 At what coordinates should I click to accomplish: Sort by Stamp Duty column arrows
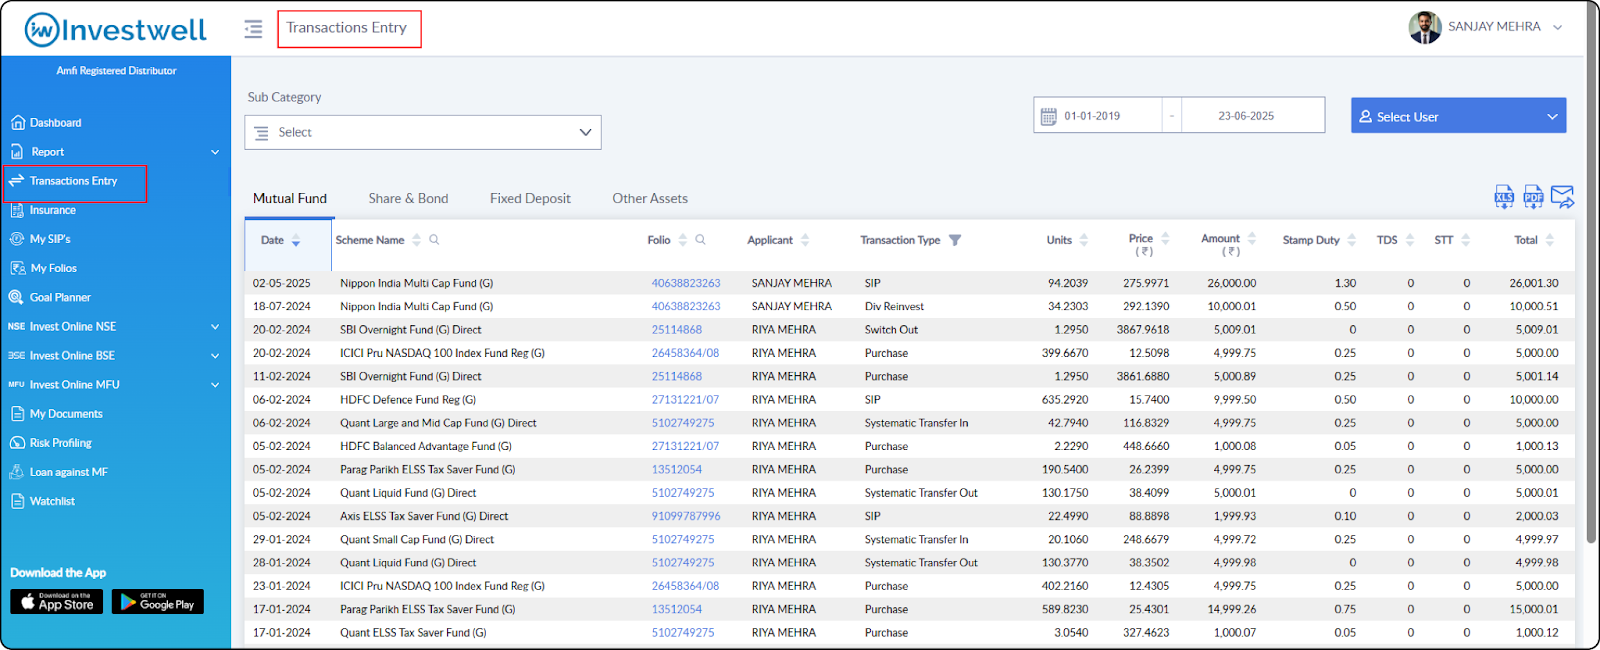pos(1352,240)
